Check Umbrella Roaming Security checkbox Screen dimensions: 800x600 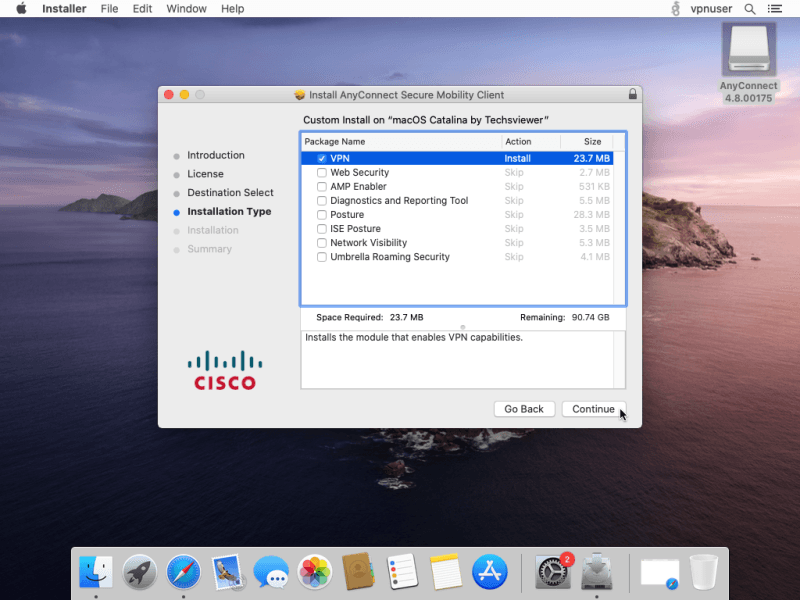(321, 257)
